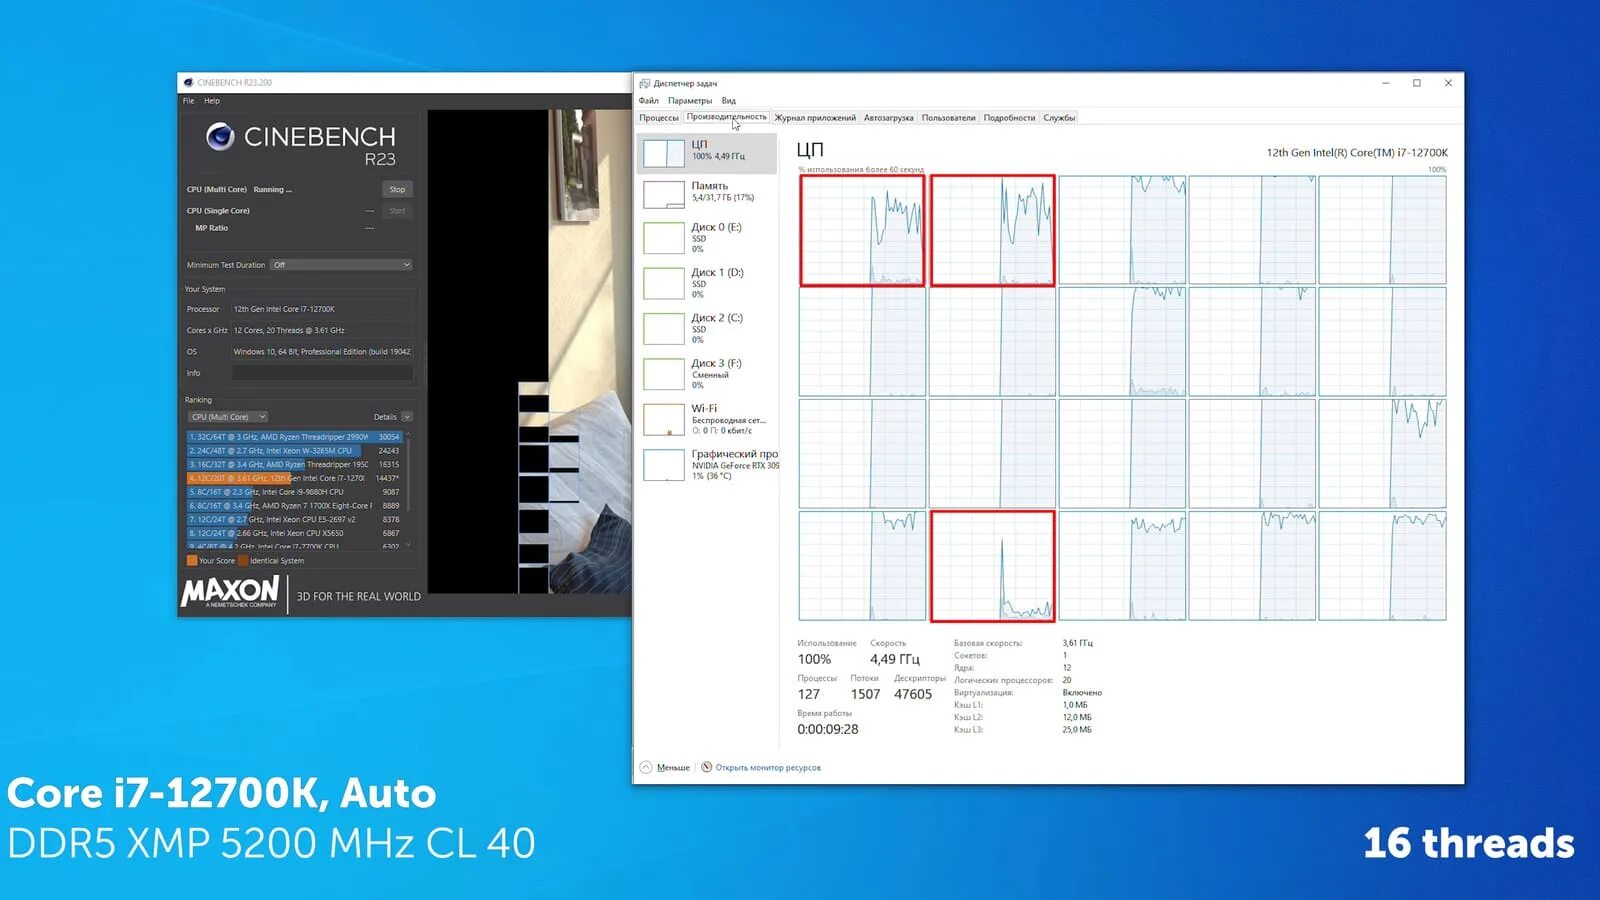Switch to the Подробности tab
The height and width of the screenshot is (900, 1600).
point(1009,118)
